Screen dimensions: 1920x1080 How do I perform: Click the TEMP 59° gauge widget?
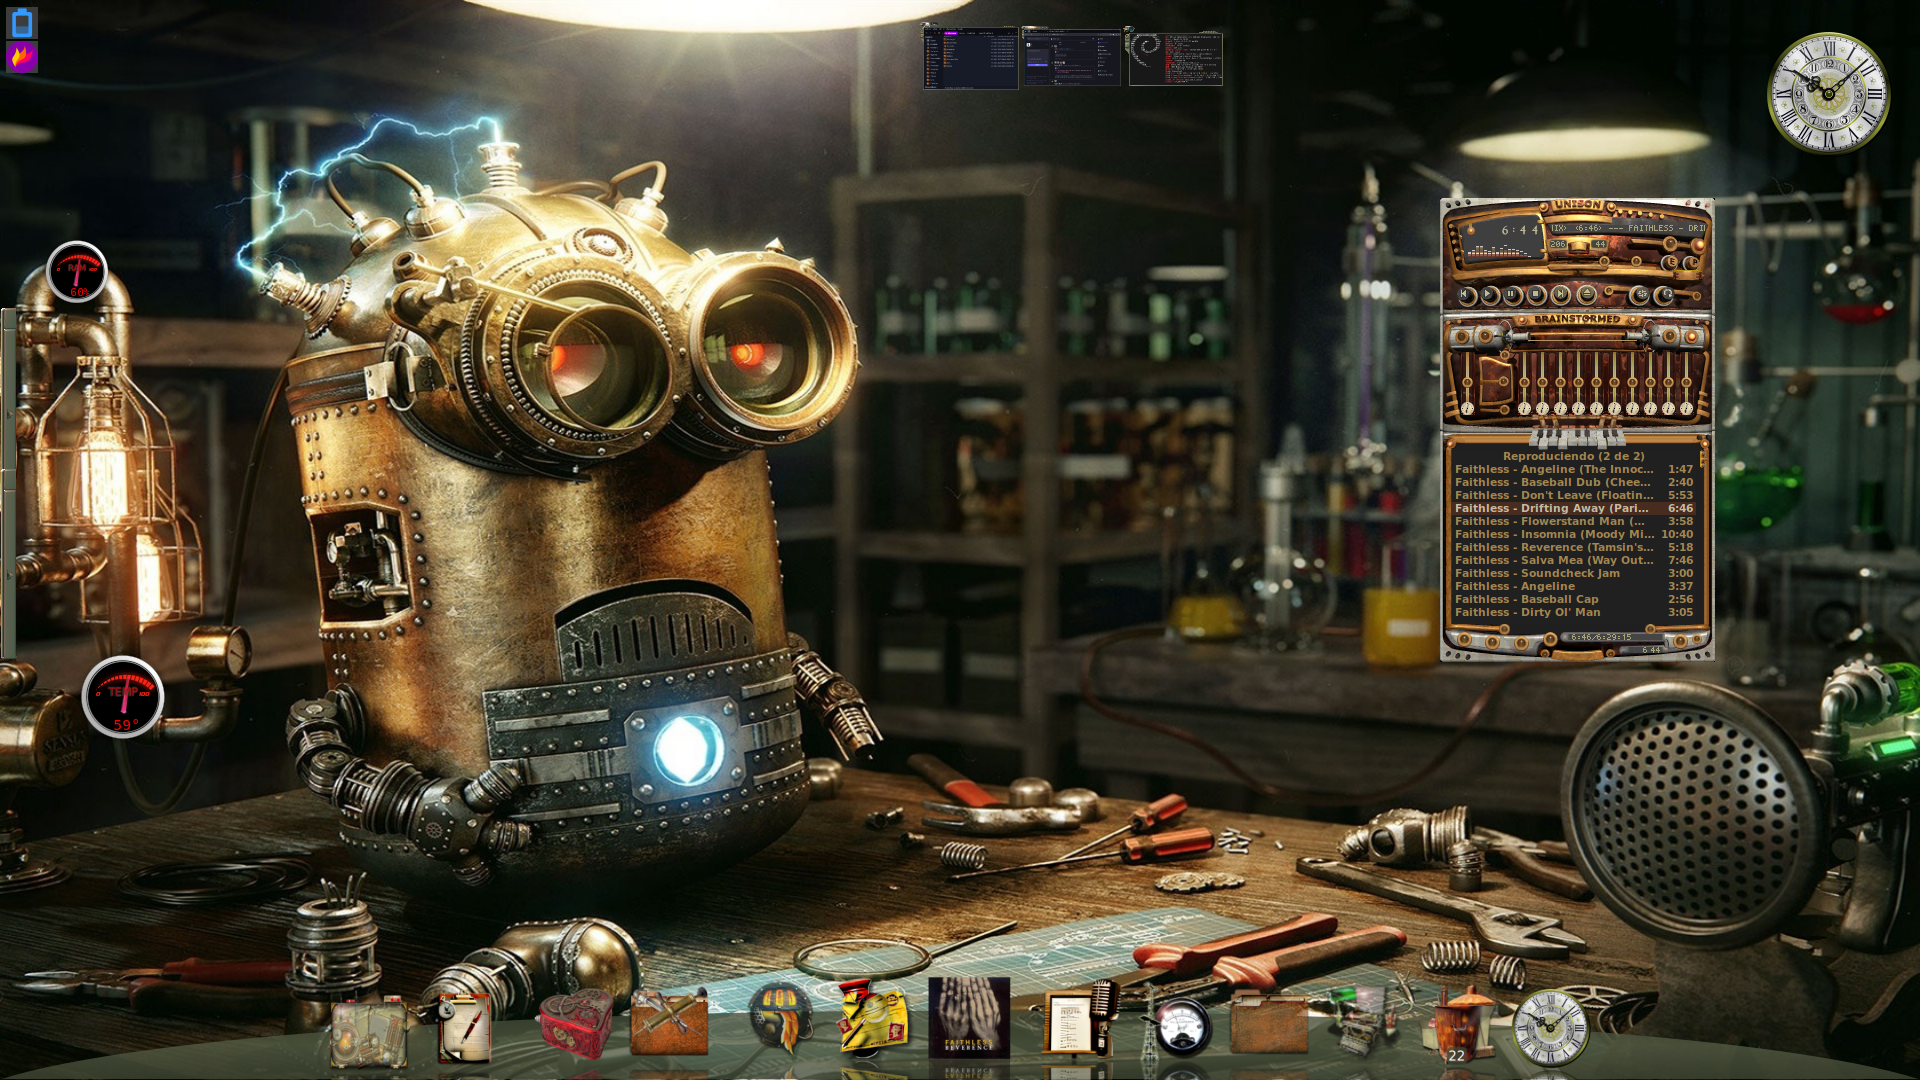(x=123, y=697)
